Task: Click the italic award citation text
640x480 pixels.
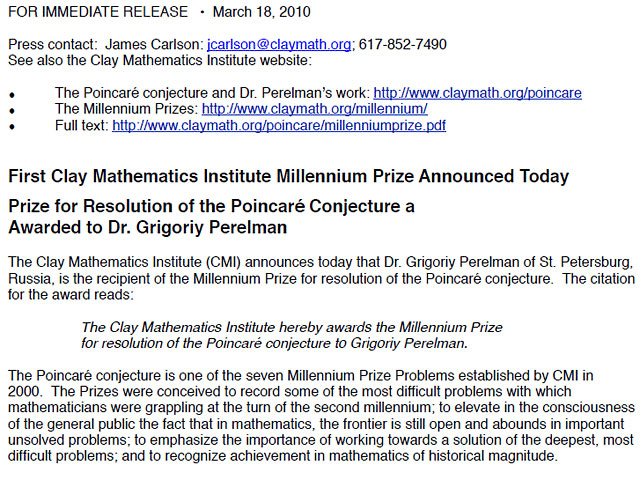Action: tap(291, 335)
